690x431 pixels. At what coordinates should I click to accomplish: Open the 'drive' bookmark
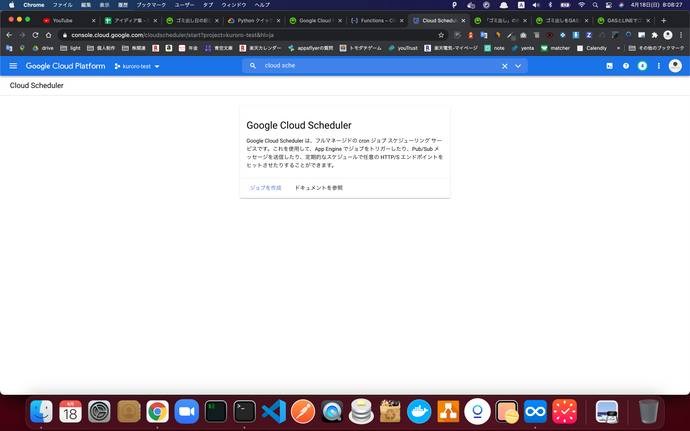point(43,48)
